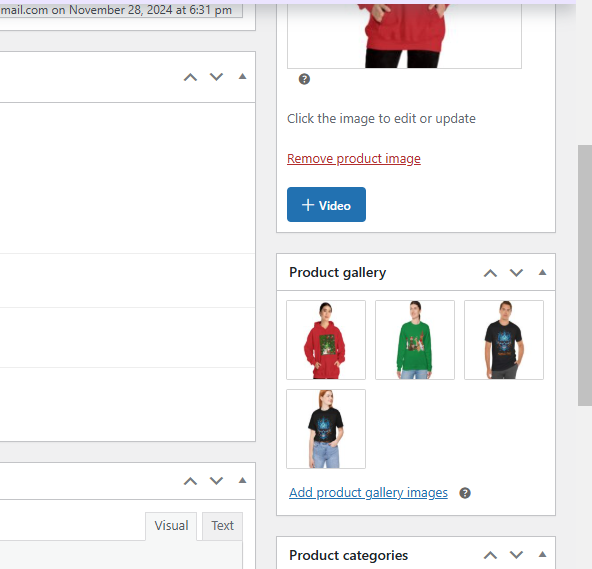Toggle the left panel below the date line
Viewport: 592px width, 569px height.
[x=242, y=76]
